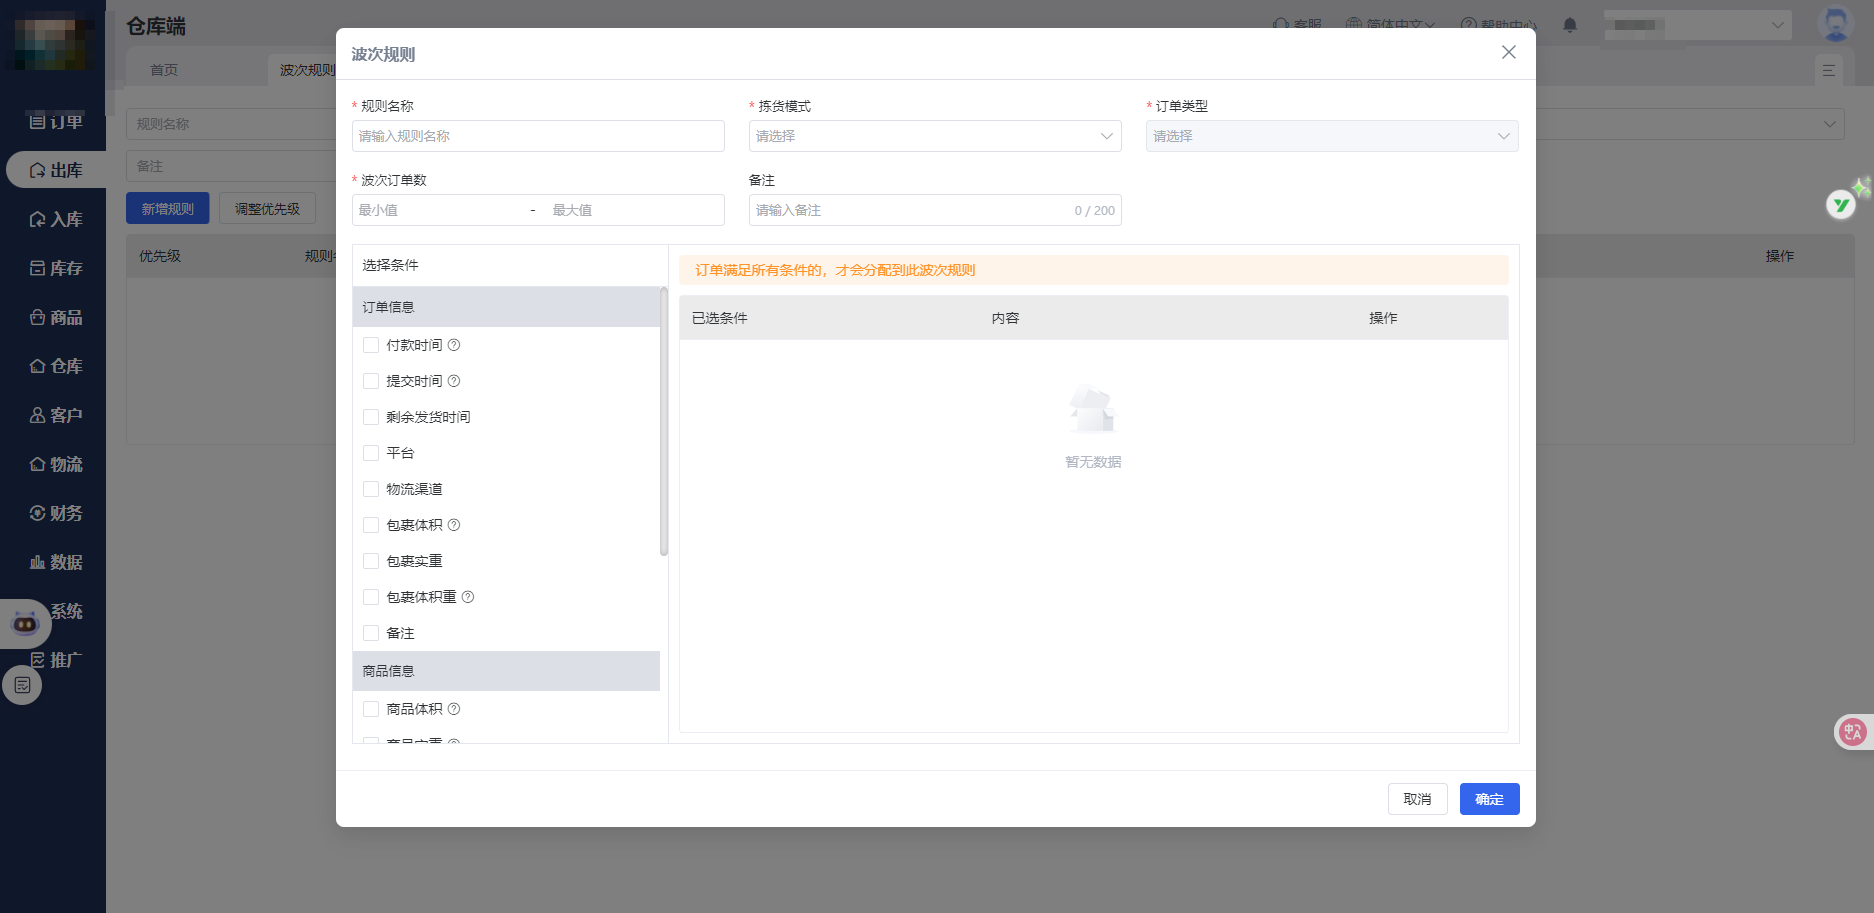Click the help icon next to 提交时间
The image size is (1874, 913).
click(x=454, y=381)
